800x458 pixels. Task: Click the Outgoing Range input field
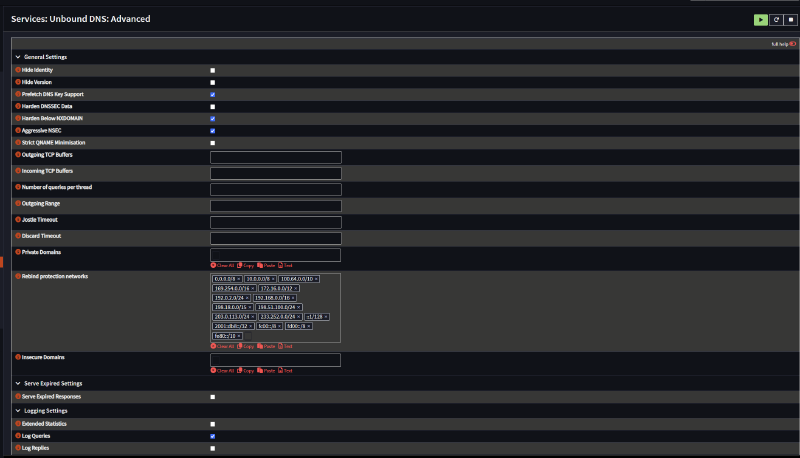click(276, 206)
